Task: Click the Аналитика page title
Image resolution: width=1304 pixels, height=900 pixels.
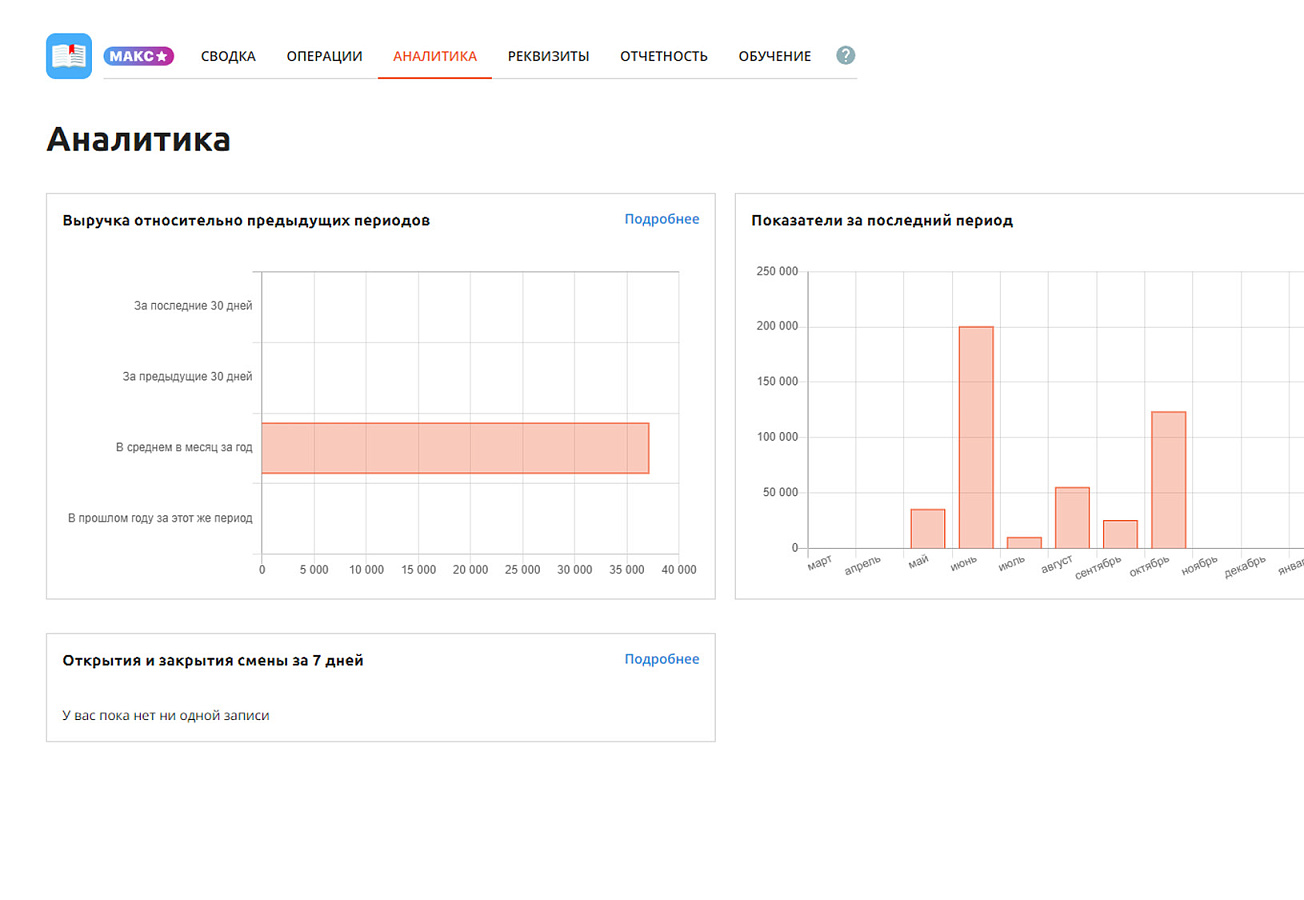Action: pos(138,139)
